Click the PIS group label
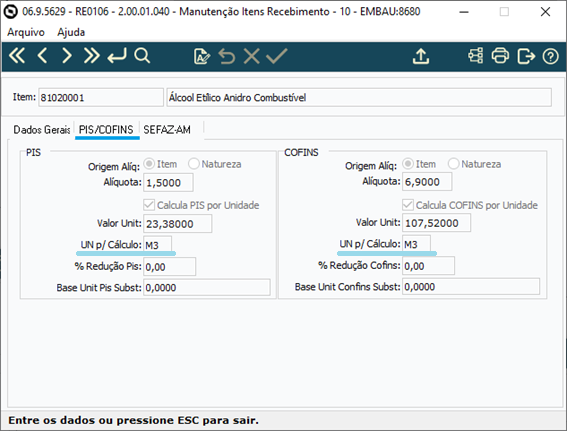 (33, 152)
